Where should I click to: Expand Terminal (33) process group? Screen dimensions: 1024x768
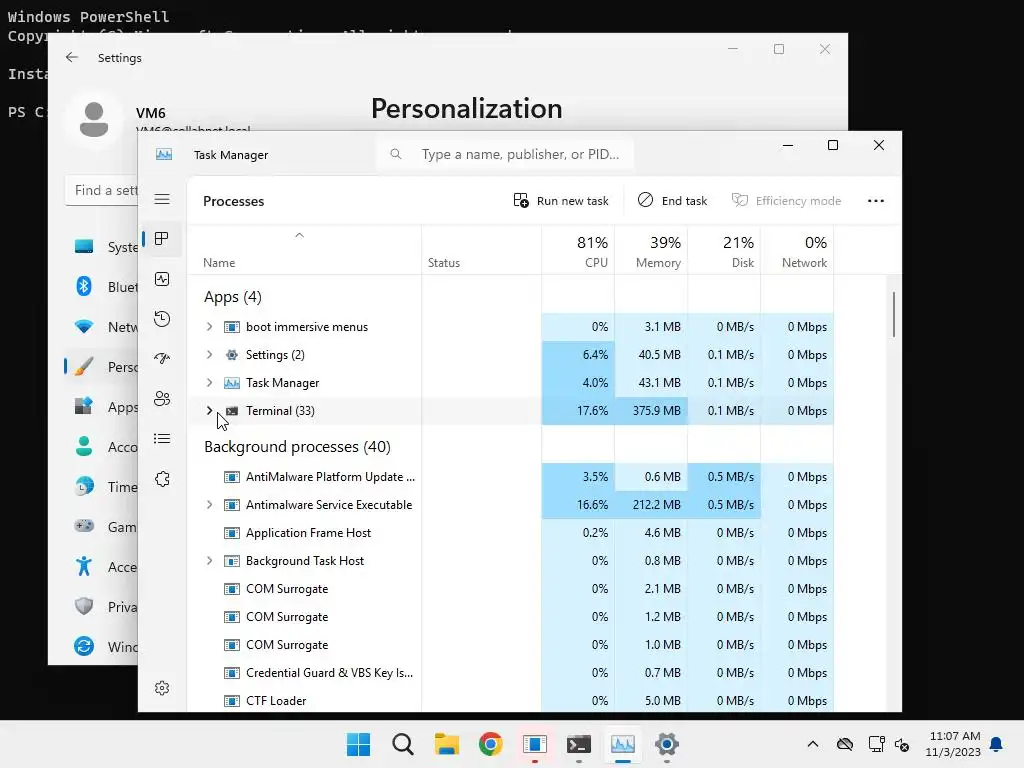(209, 411)
